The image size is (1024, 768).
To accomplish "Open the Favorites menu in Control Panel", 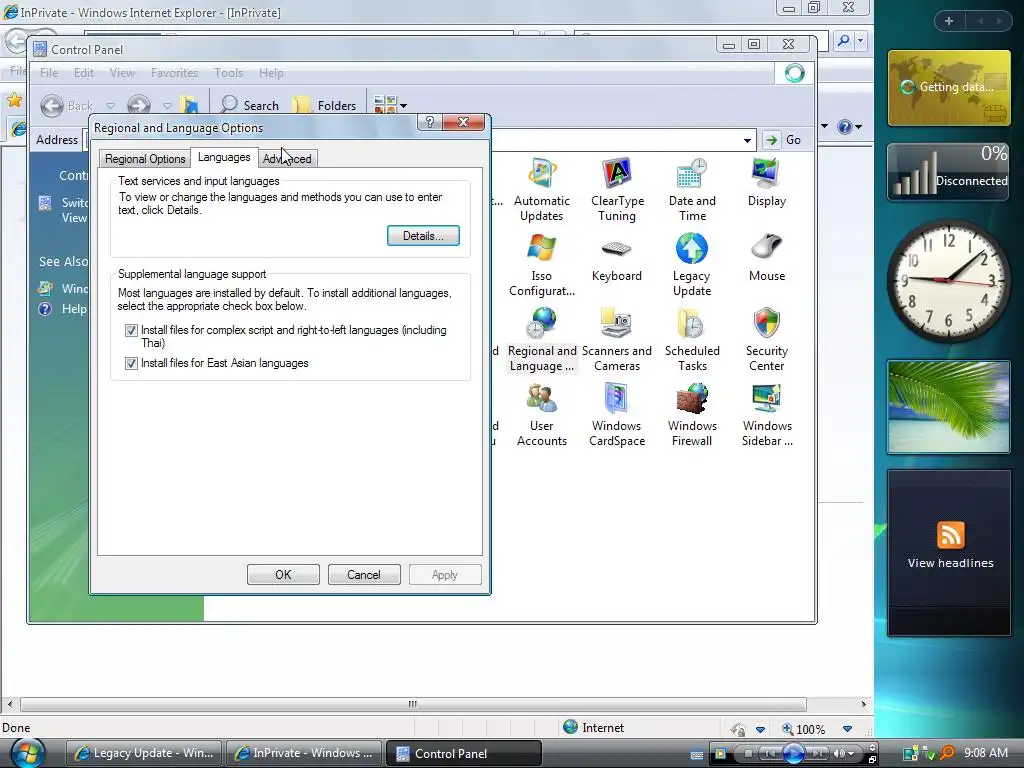I will tap(174, 73).
